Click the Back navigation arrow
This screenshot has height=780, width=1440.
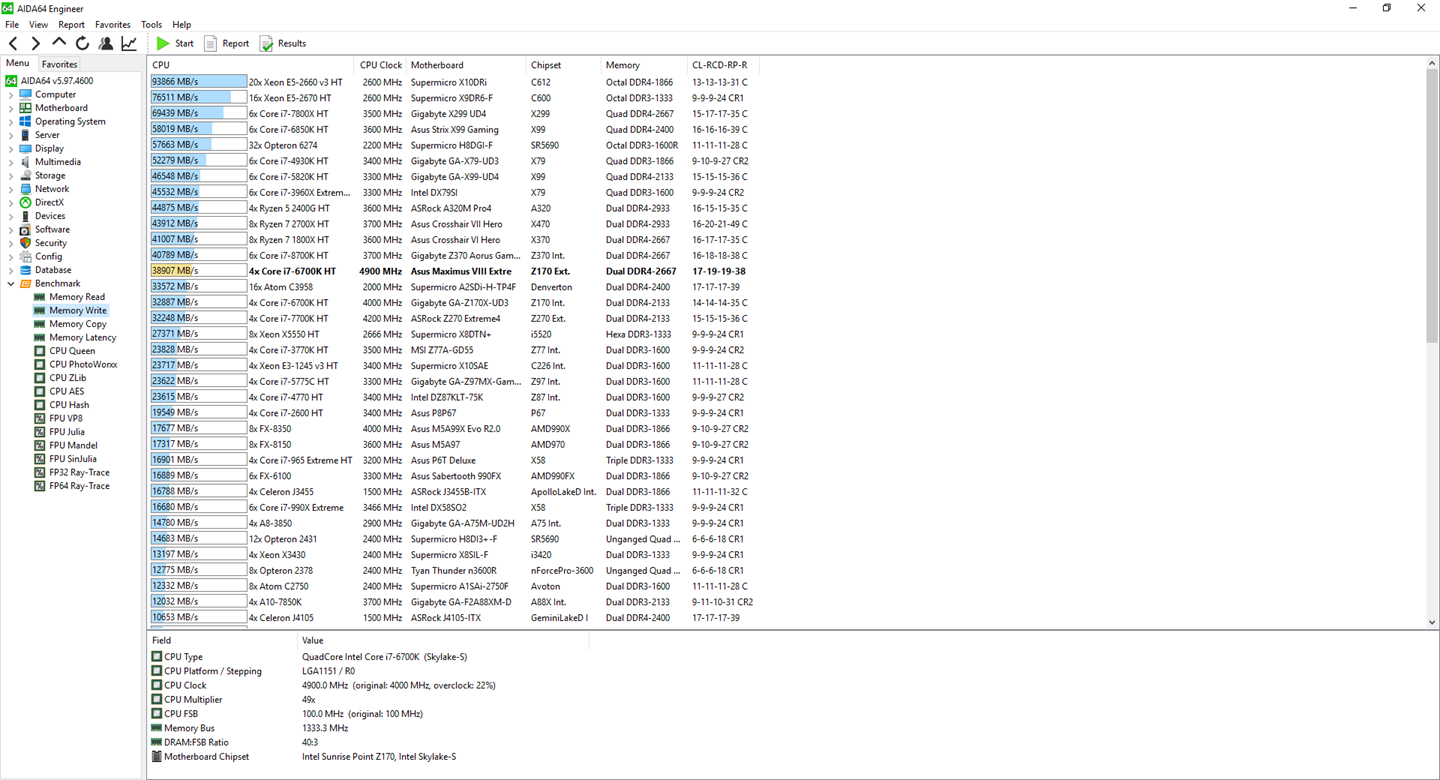(x=13, y=43)
